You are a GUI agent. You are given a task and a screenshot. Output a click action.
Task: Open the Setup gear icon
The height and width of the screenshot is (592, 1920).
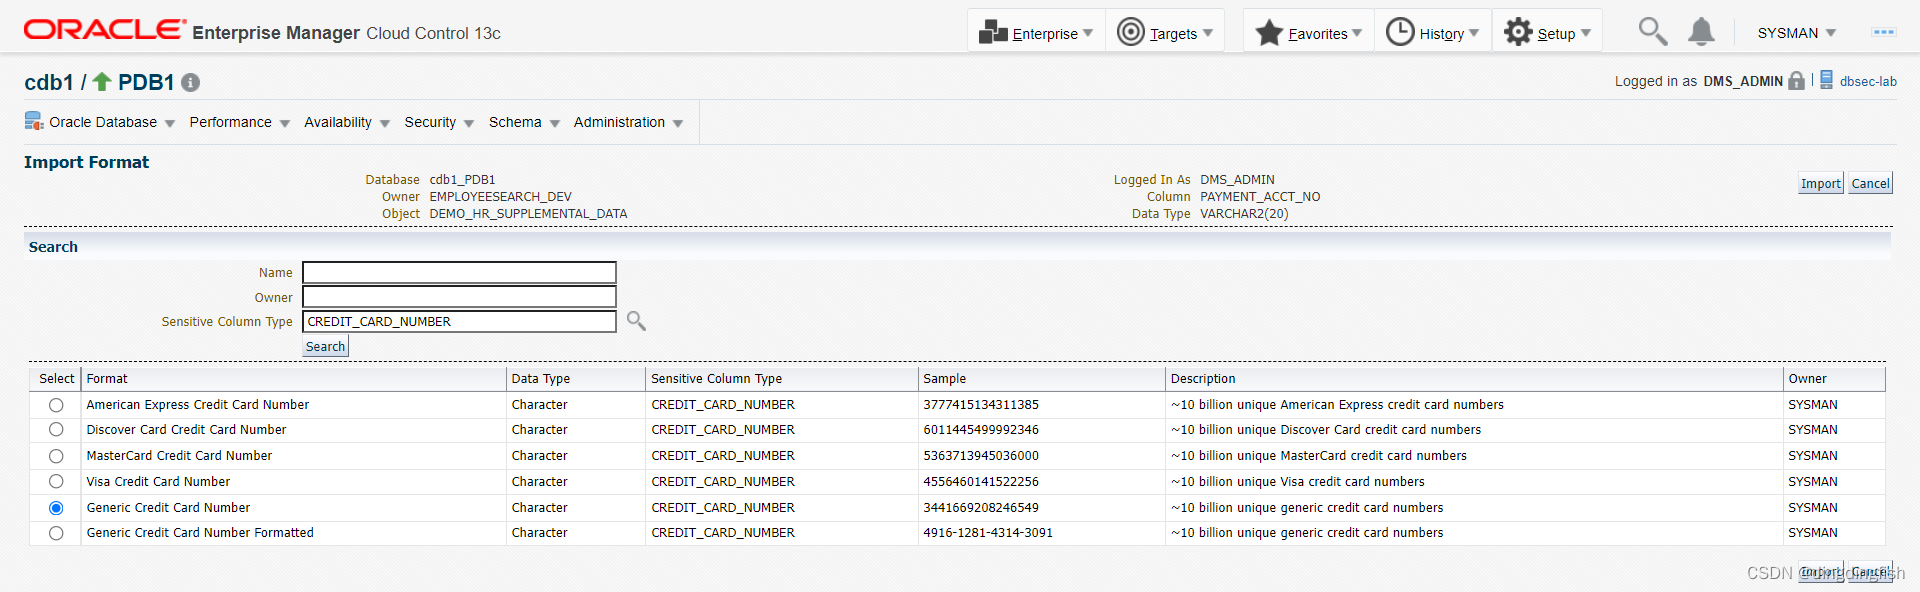[1518, 32]
